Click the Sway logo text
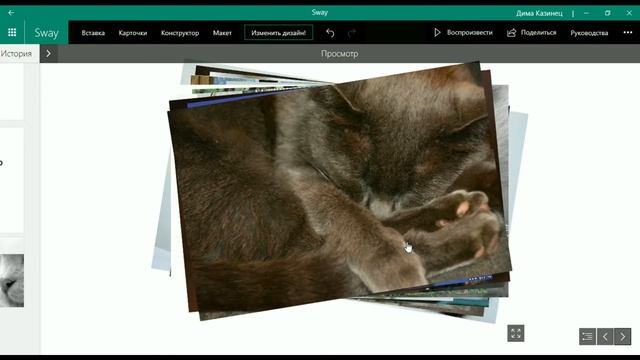 point(46,33)
